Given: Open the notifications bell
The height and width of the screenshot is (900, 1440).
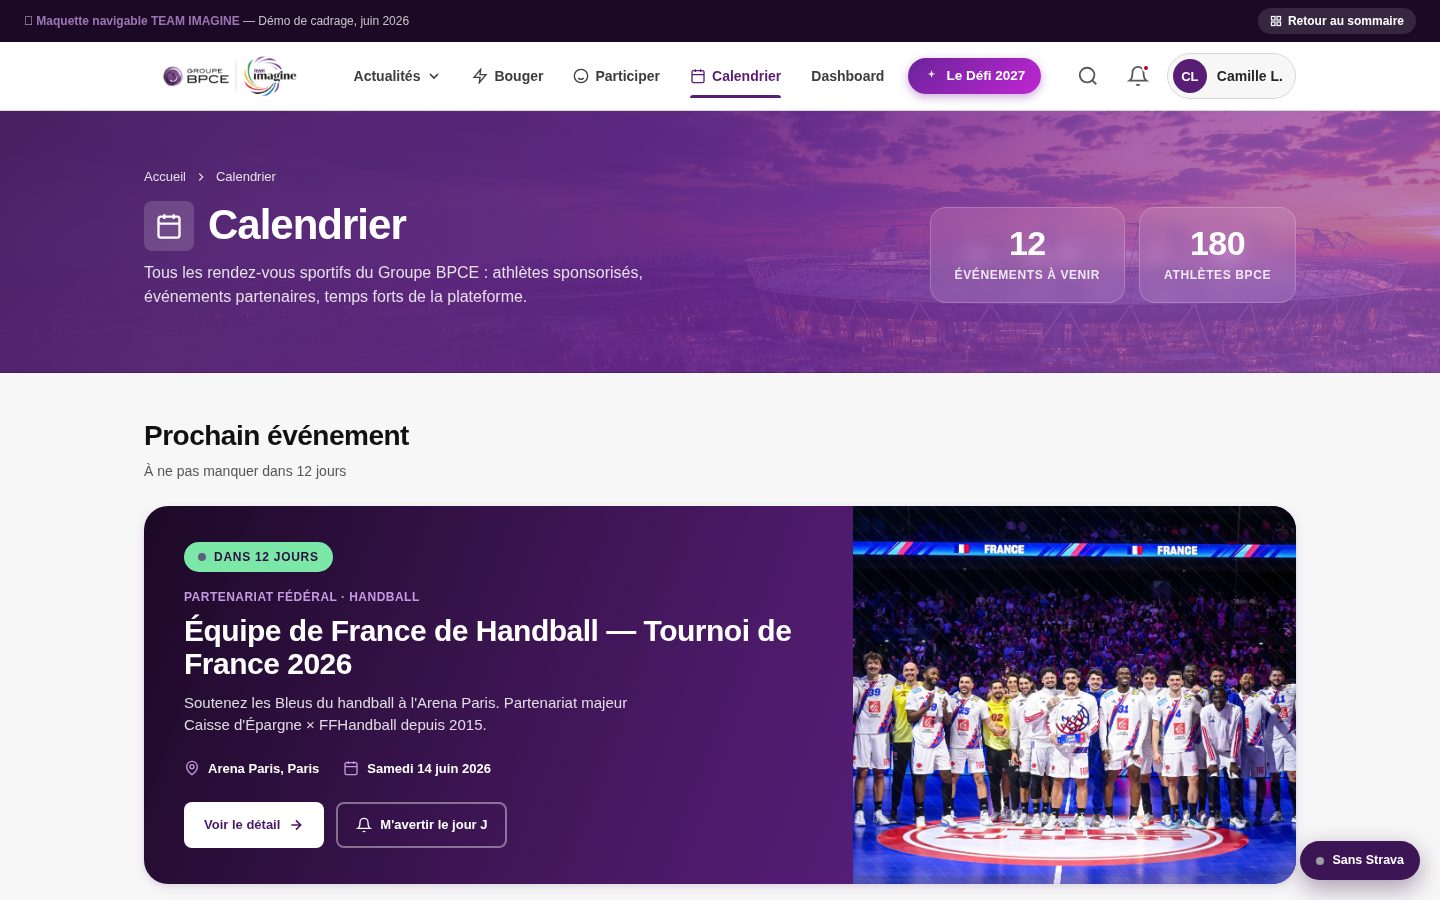Looking at the screenshot, I should [x=1138, y=76].
